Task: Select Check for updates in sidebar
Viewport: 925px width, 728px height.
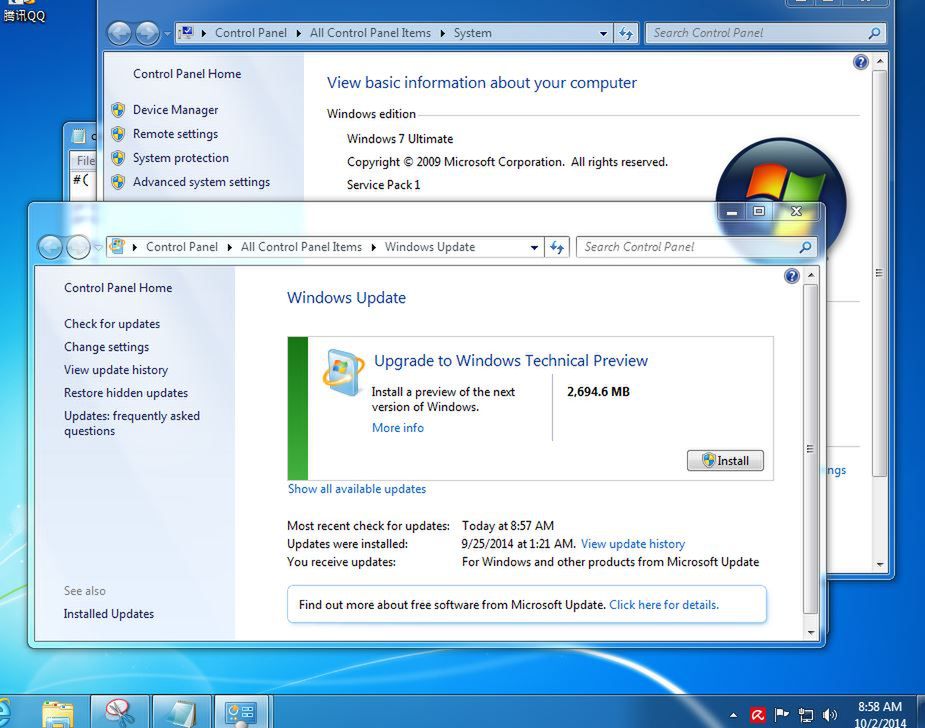Action: tap(112, 324)
